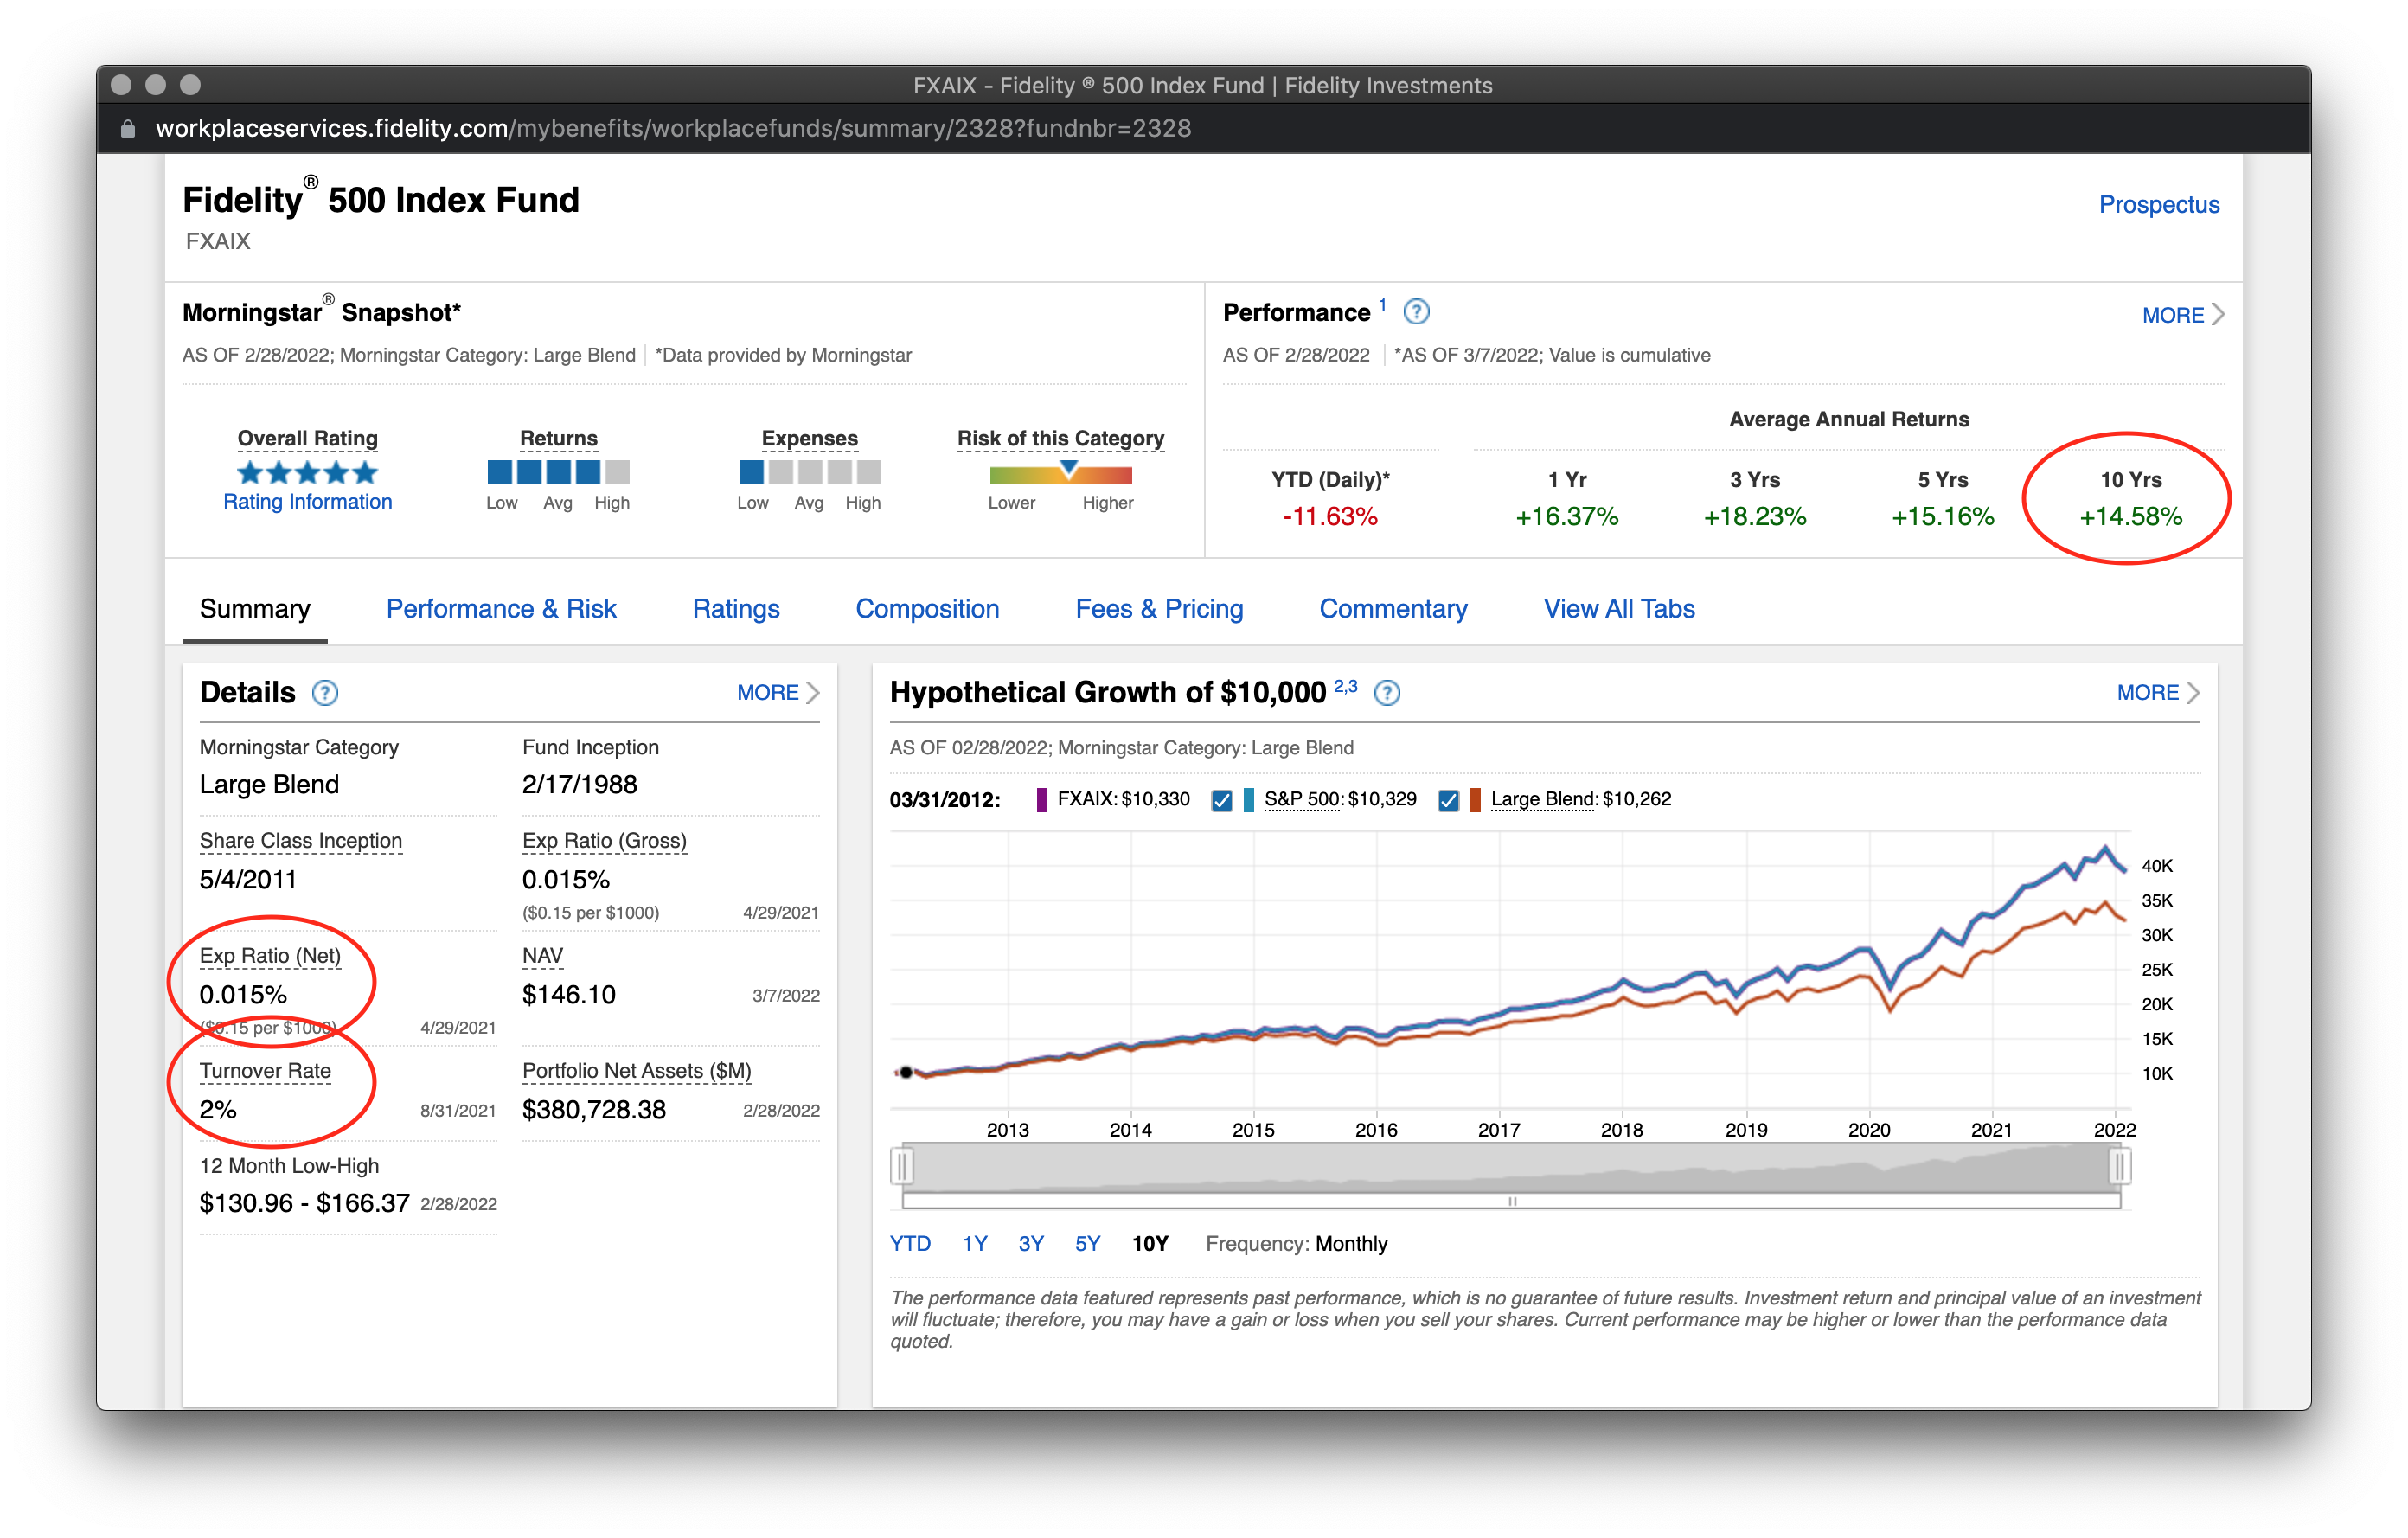This screenshot has height=1538, width=2408.
Task: Click the five-star Overall Rating icons
Action: click(307, 472)
